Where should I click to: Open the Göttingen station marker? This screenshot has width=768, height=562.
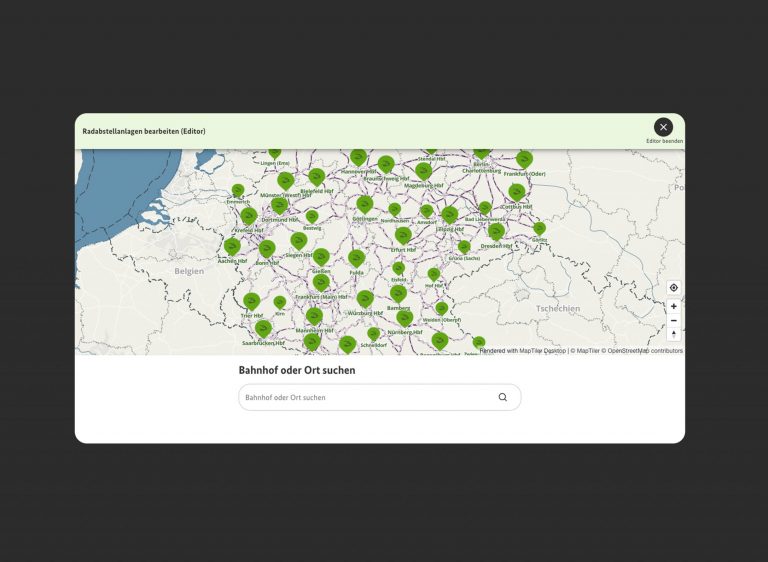364,203
